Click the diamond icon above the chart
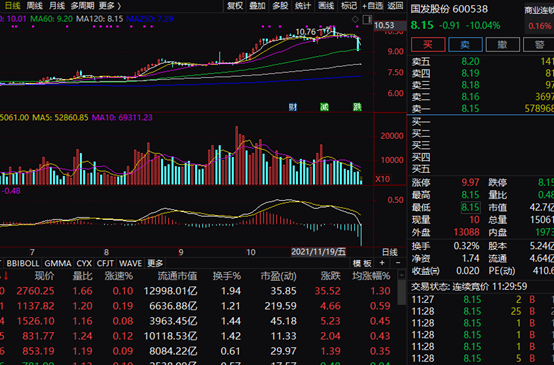554x365 pixels. [x=355, y=19]
